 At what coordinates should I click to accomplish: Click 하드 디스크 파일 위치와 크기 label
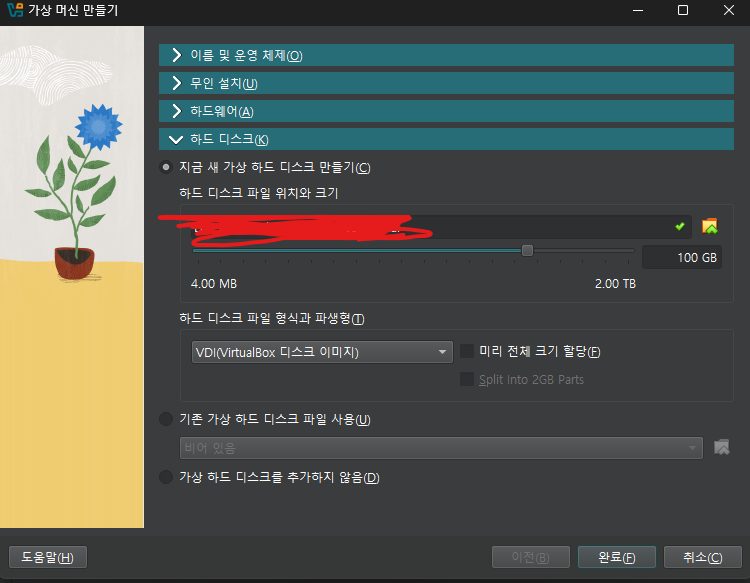[259, 193]
